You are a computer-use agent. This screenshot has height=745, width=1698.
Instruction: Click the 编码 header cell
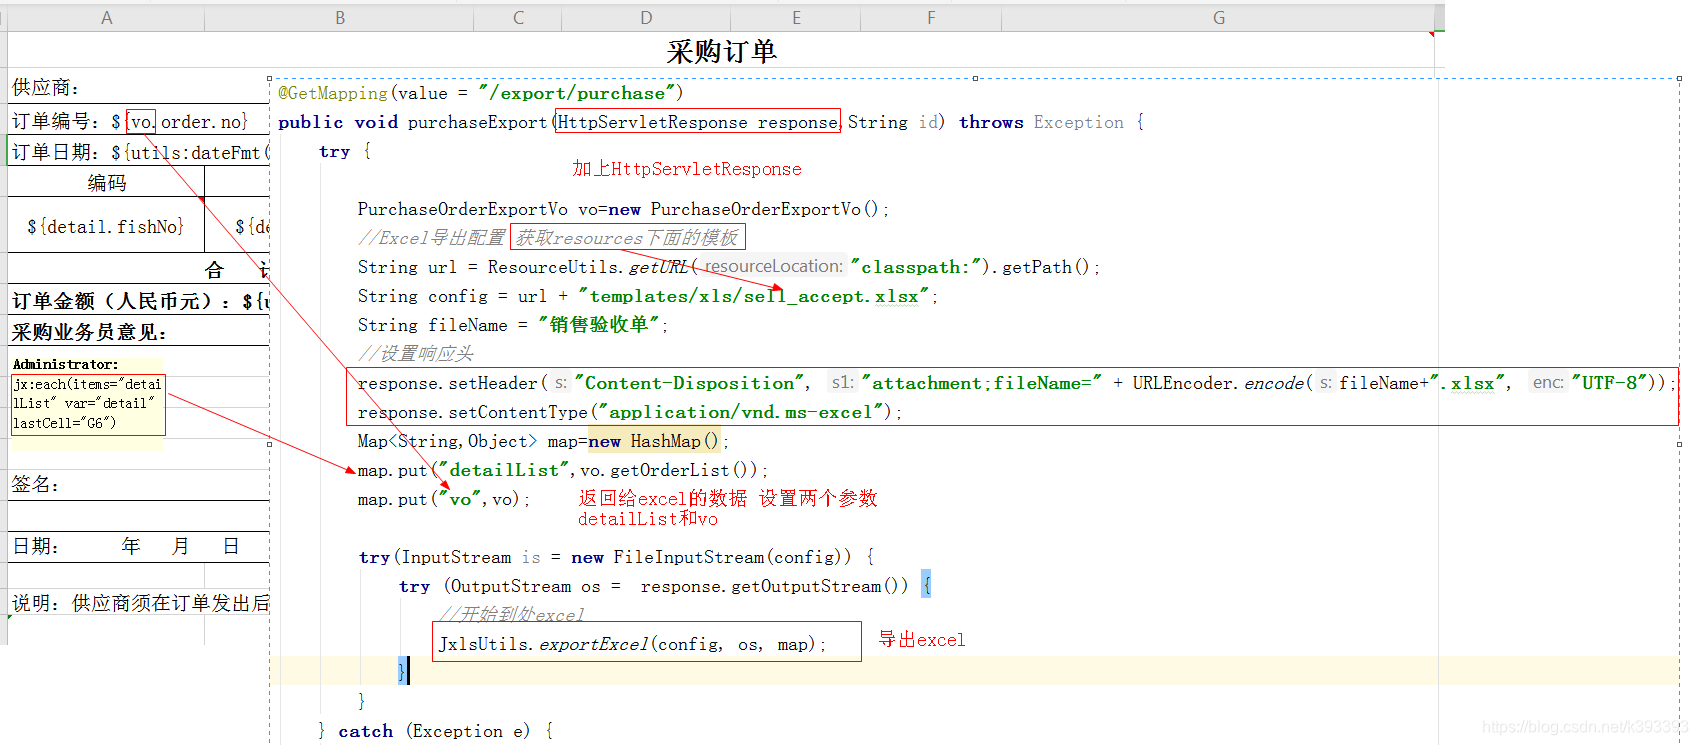[106, 182]
